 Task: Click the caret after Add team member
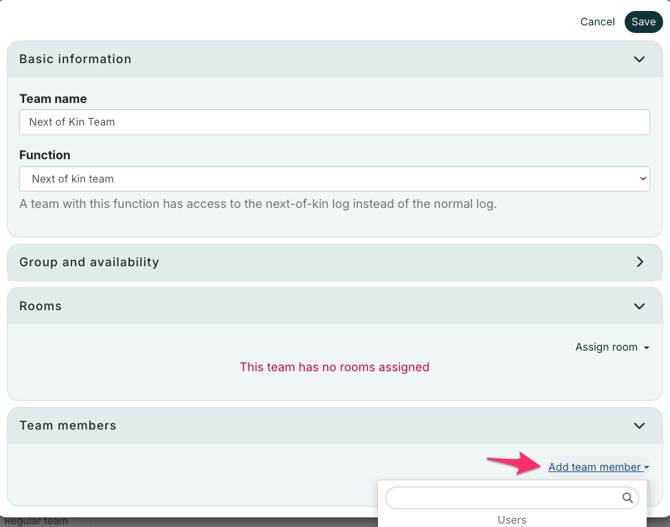(x=647, y=468)
